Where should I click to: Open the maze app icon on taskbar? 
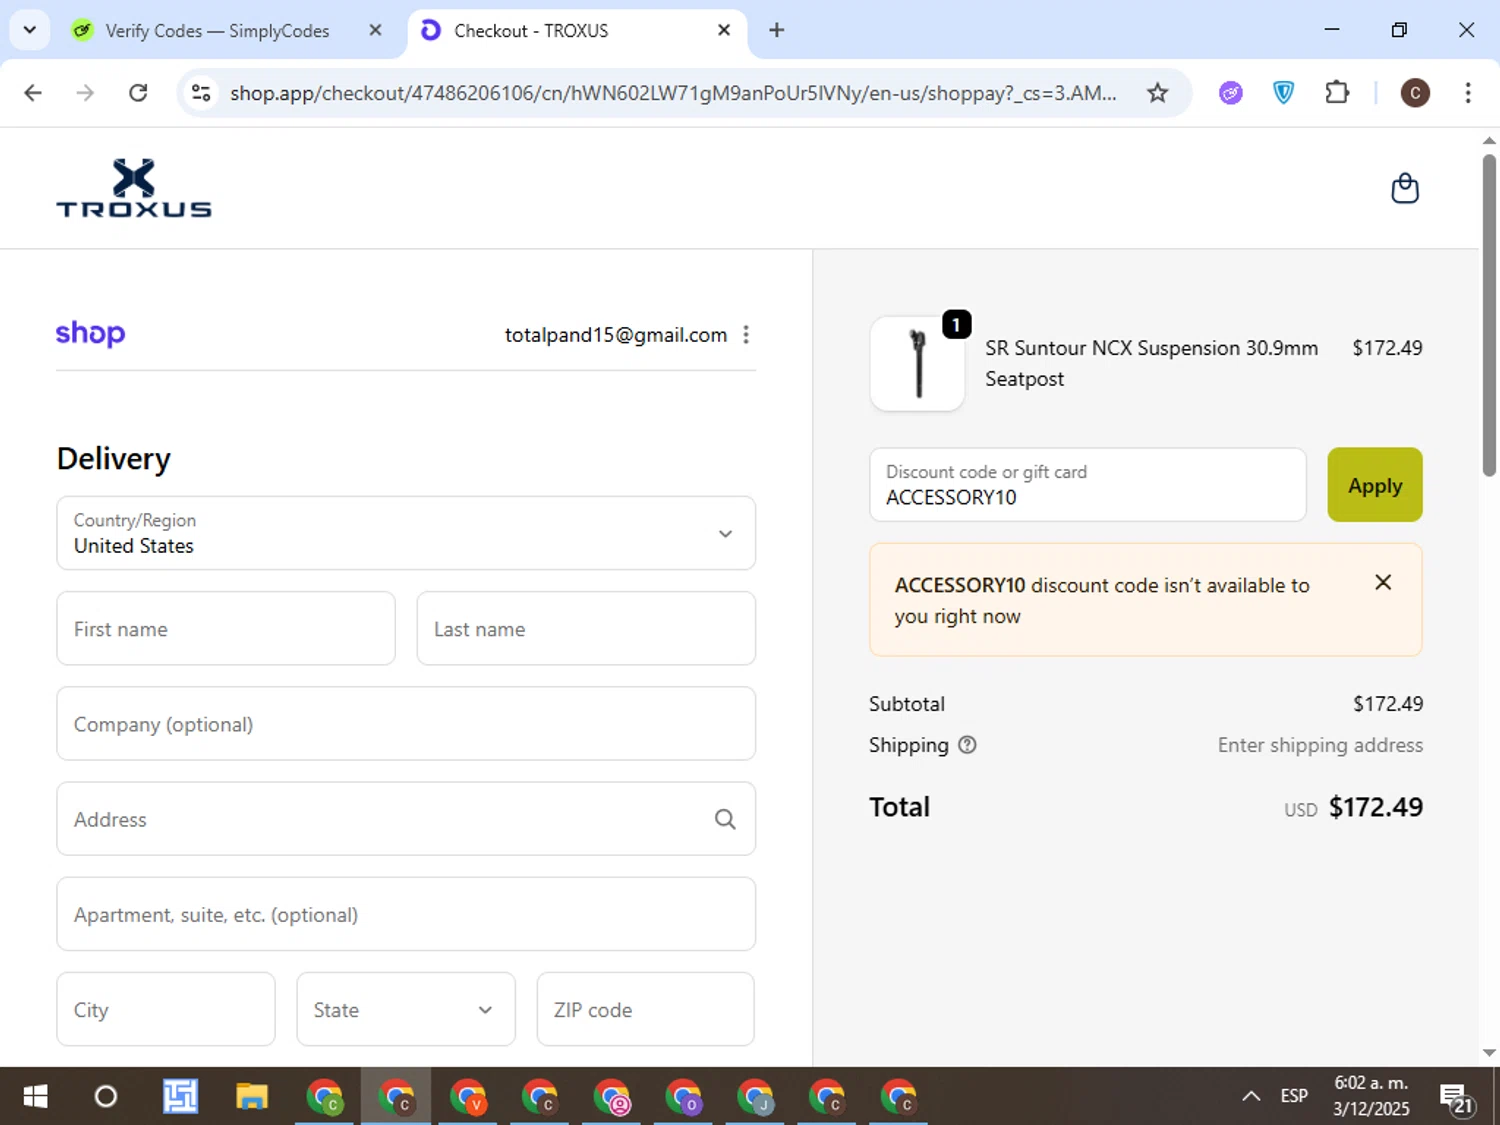[x=180, y=1097]
